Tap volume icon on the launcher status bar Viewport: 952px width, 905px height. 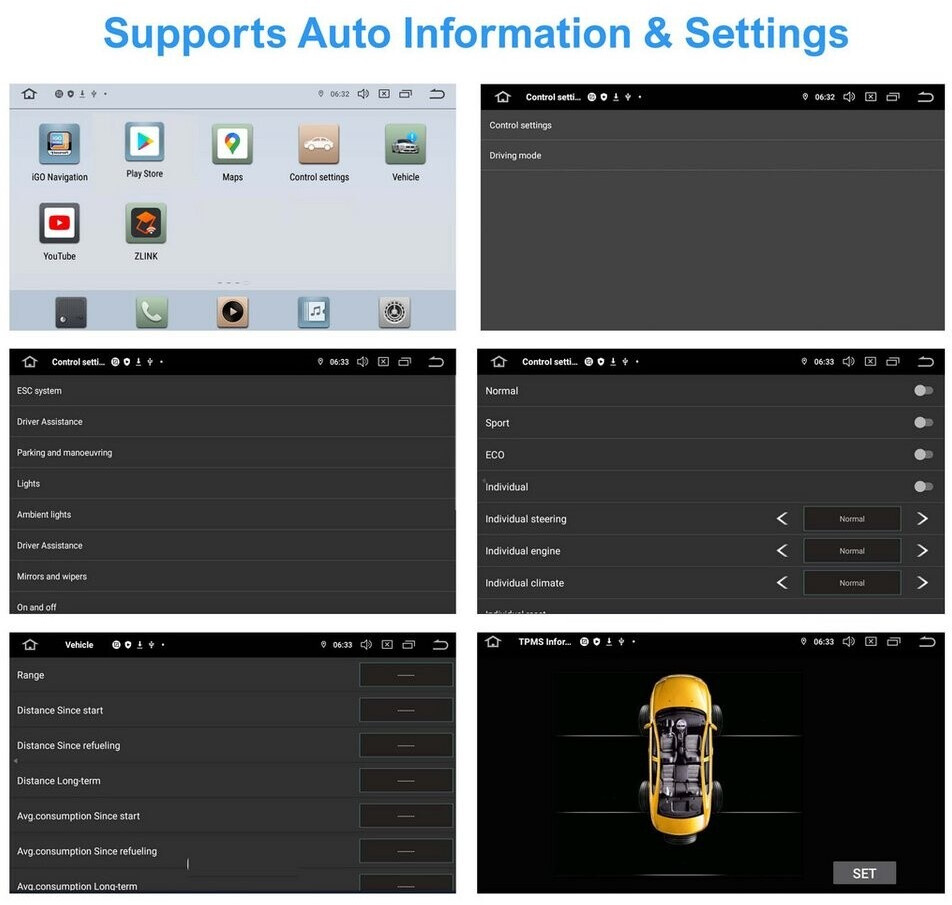(x=363, y=93)
